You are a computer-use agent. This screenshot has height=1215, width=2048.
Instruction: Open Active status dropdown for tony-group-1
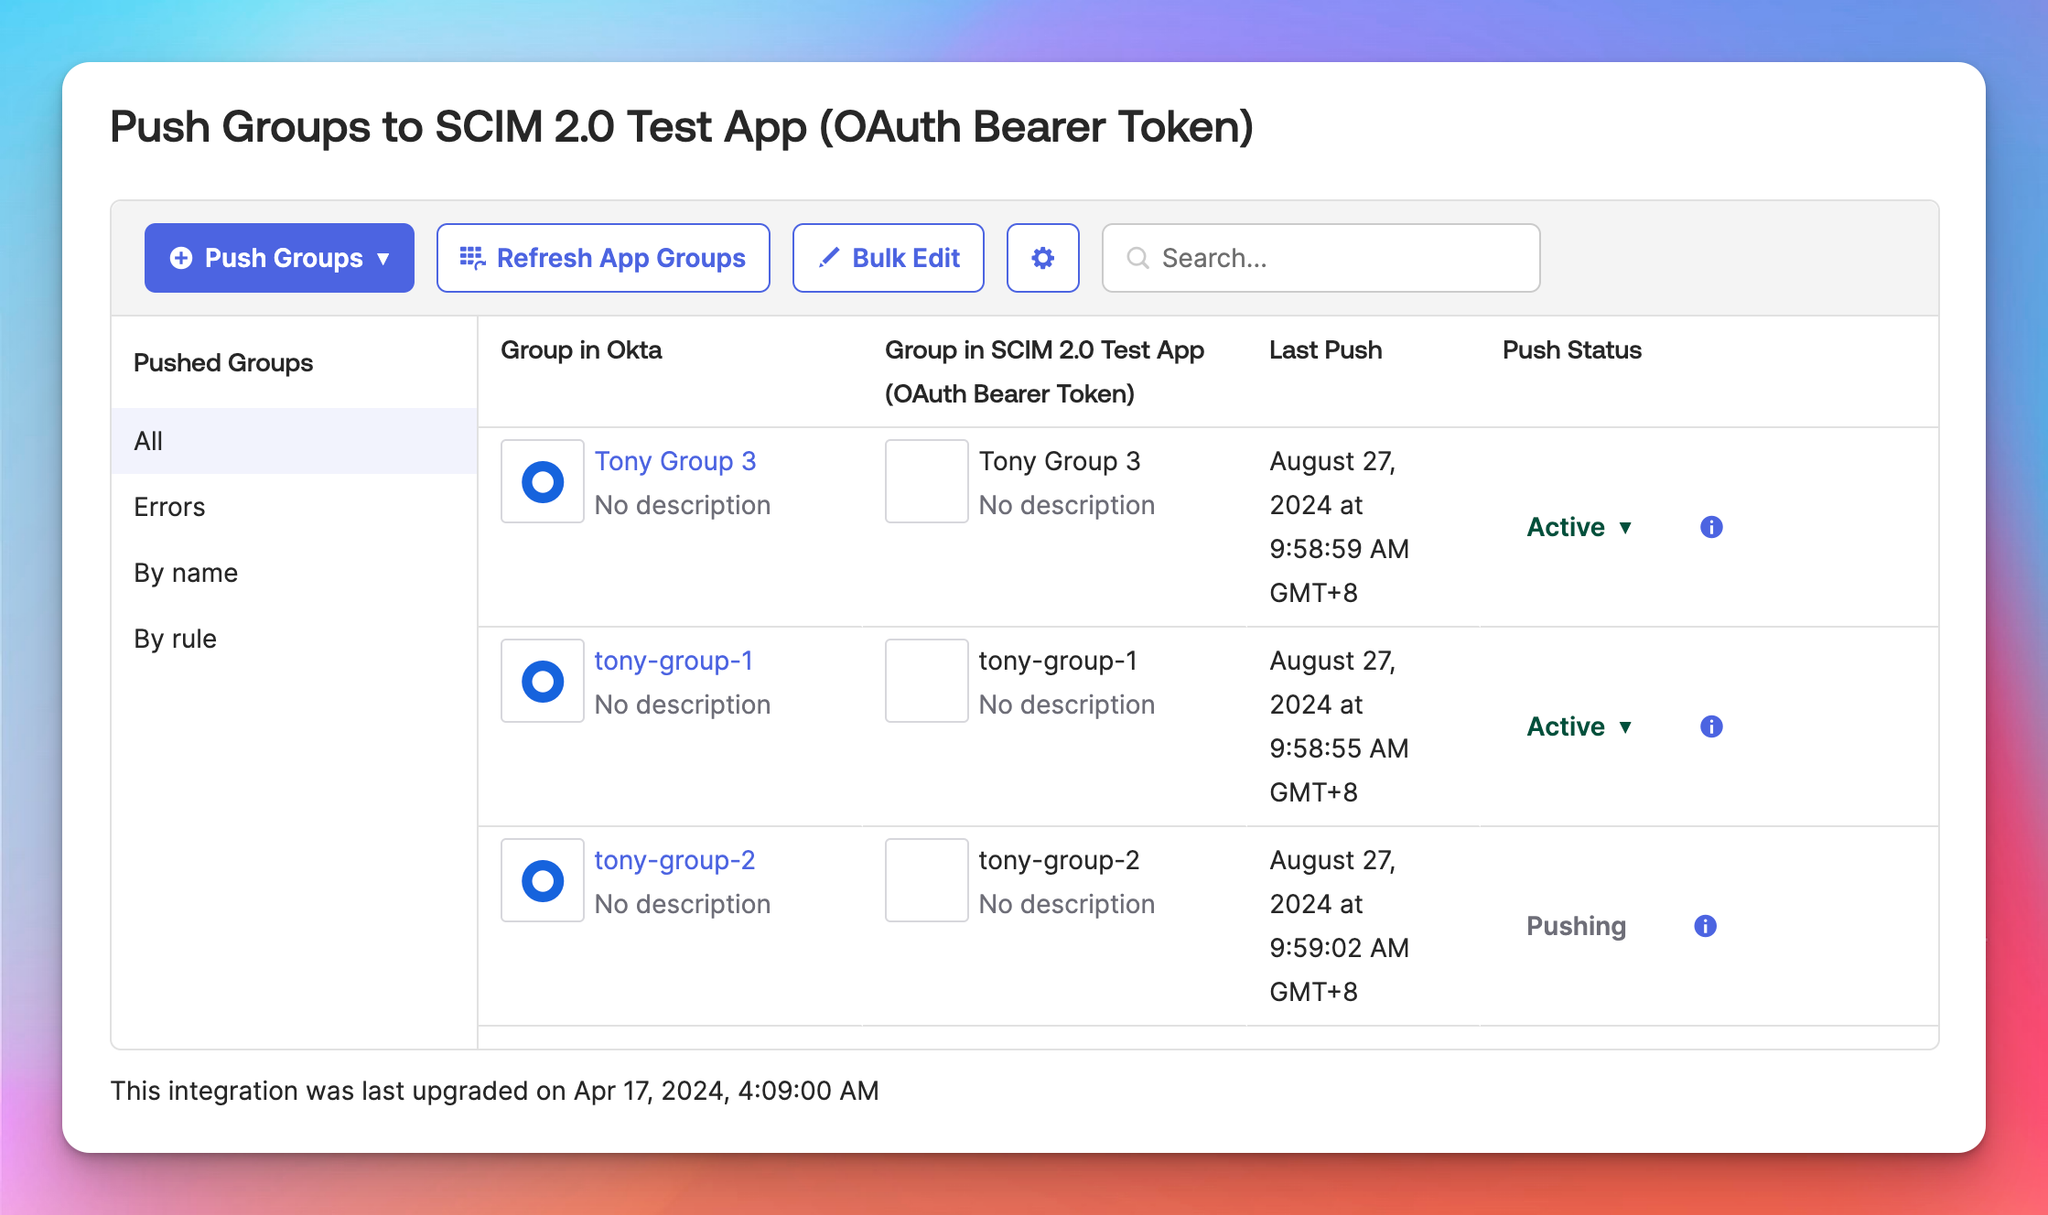coord(1580,727)
